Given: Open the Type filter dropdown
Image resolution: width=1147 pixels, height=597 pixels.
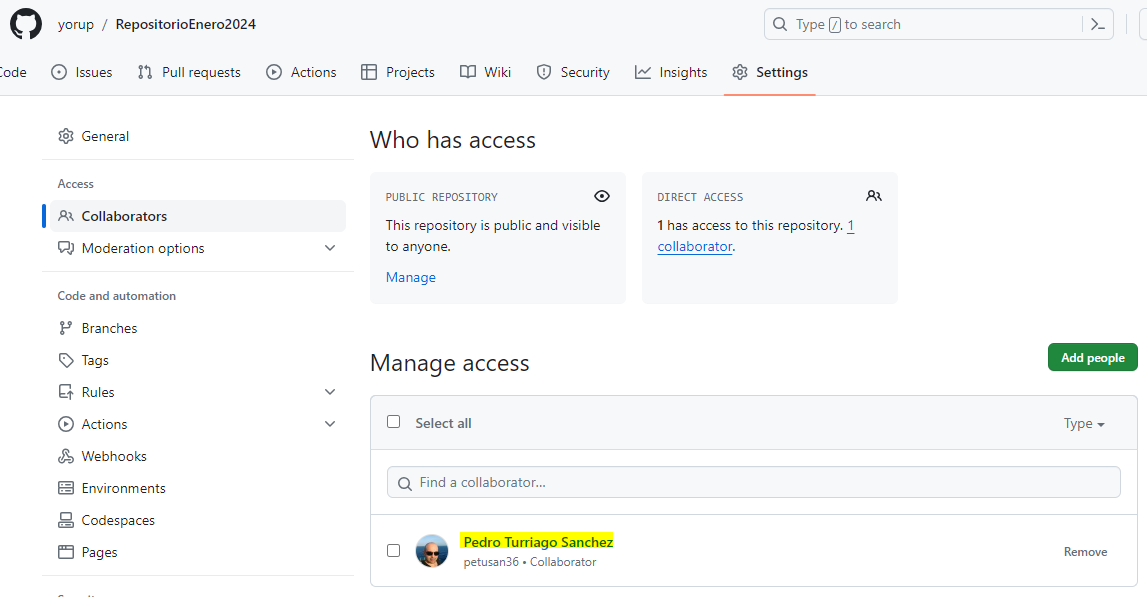Looking at the screenshot, I should click(x=1083, y=423).
